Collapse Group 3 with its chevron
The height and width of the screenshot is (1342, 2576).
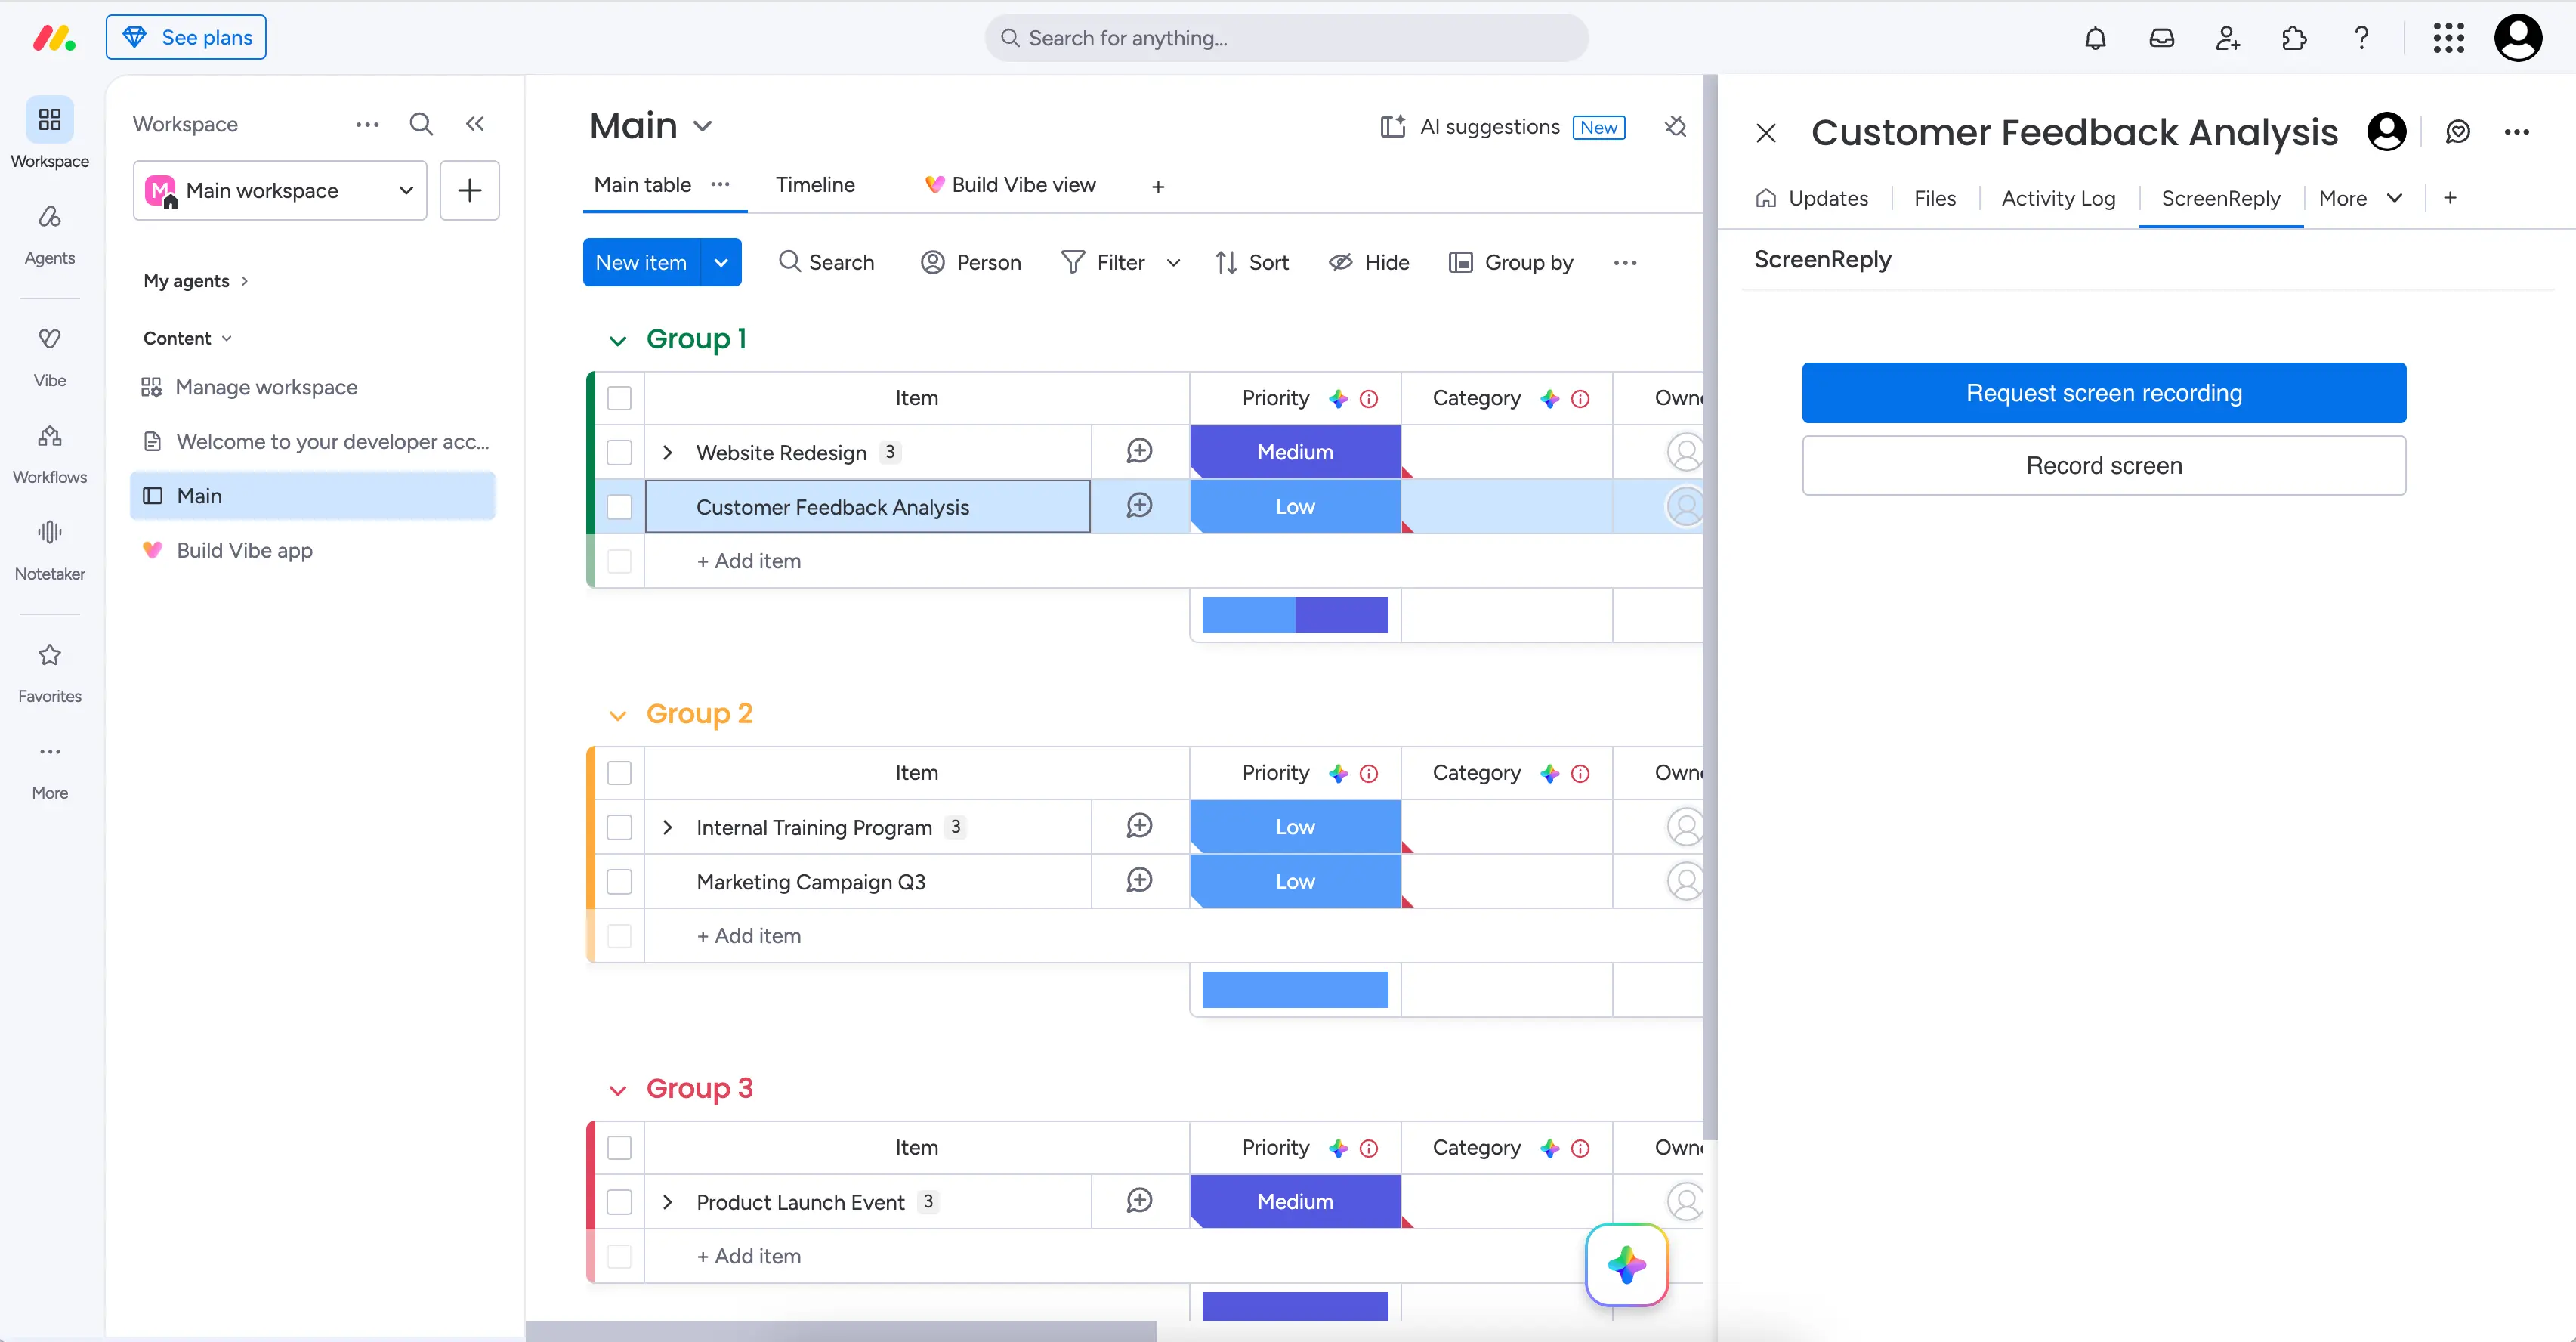(618, 1090)
